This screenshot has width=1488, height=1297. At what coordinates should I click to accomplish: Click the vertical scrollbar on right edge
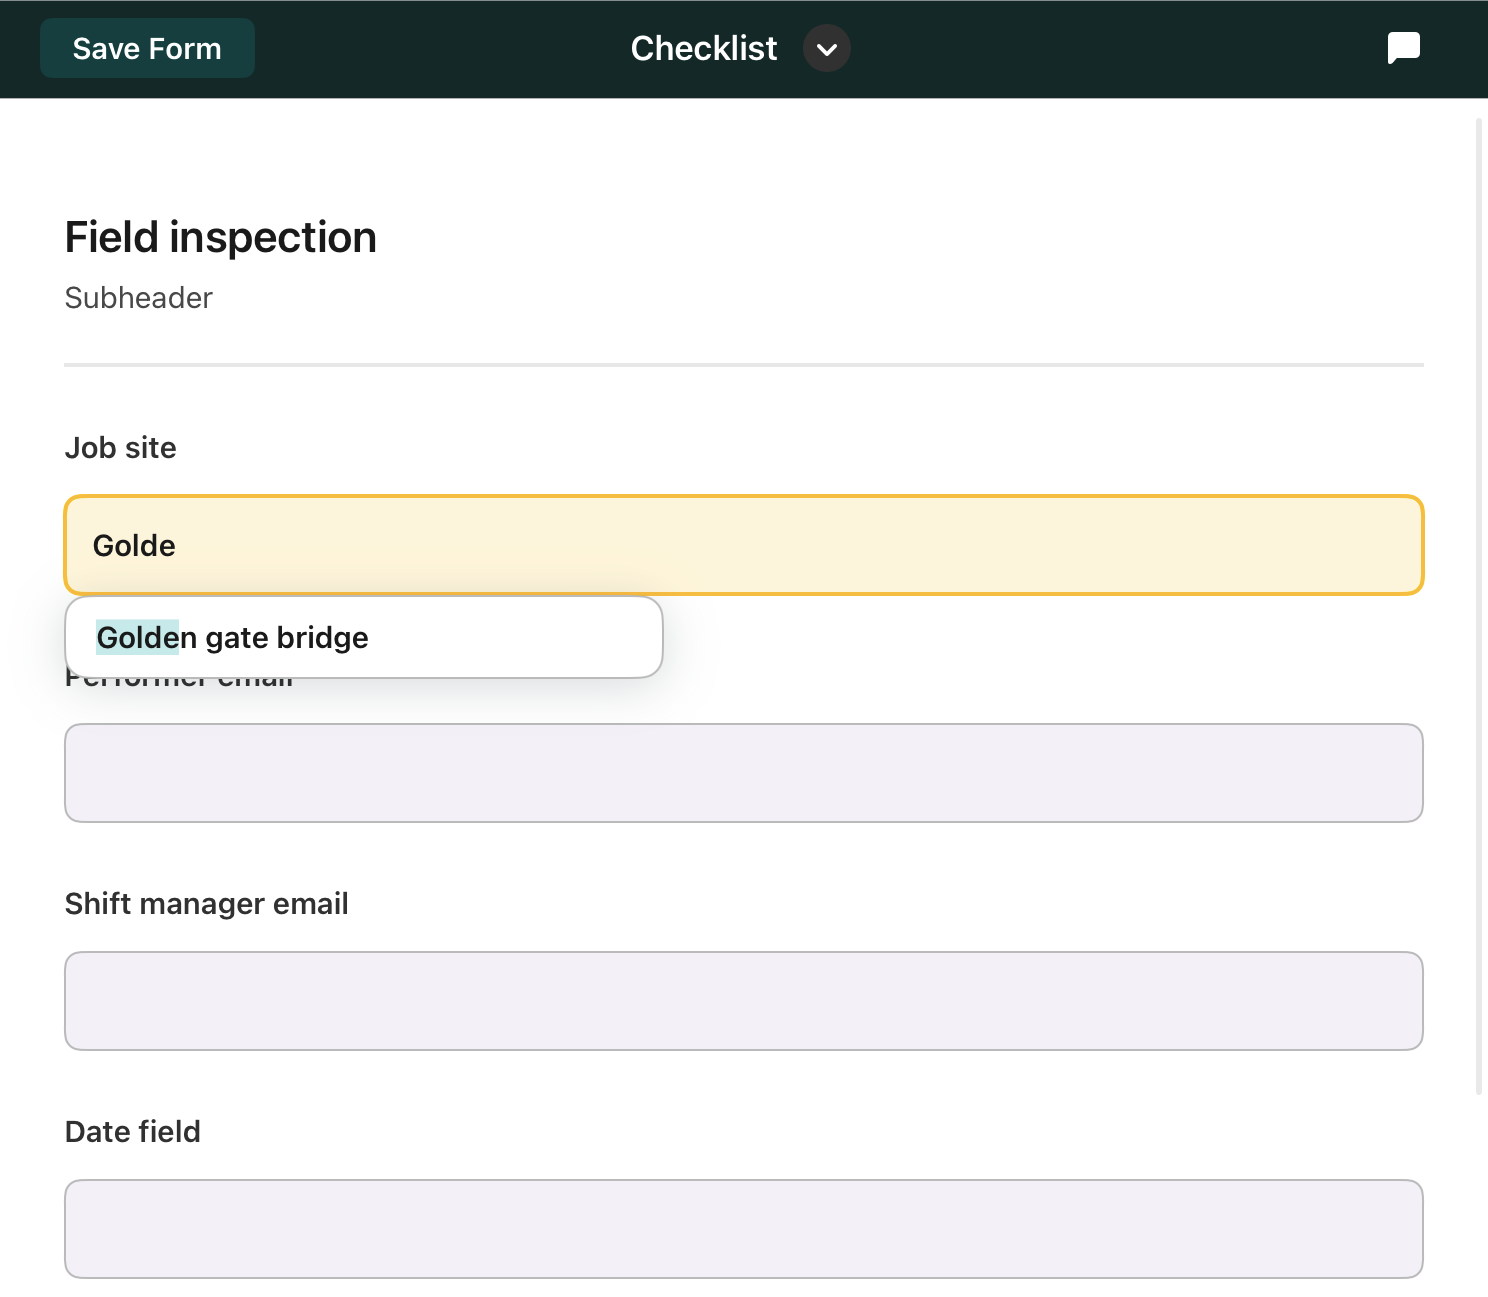point(1479,600)
